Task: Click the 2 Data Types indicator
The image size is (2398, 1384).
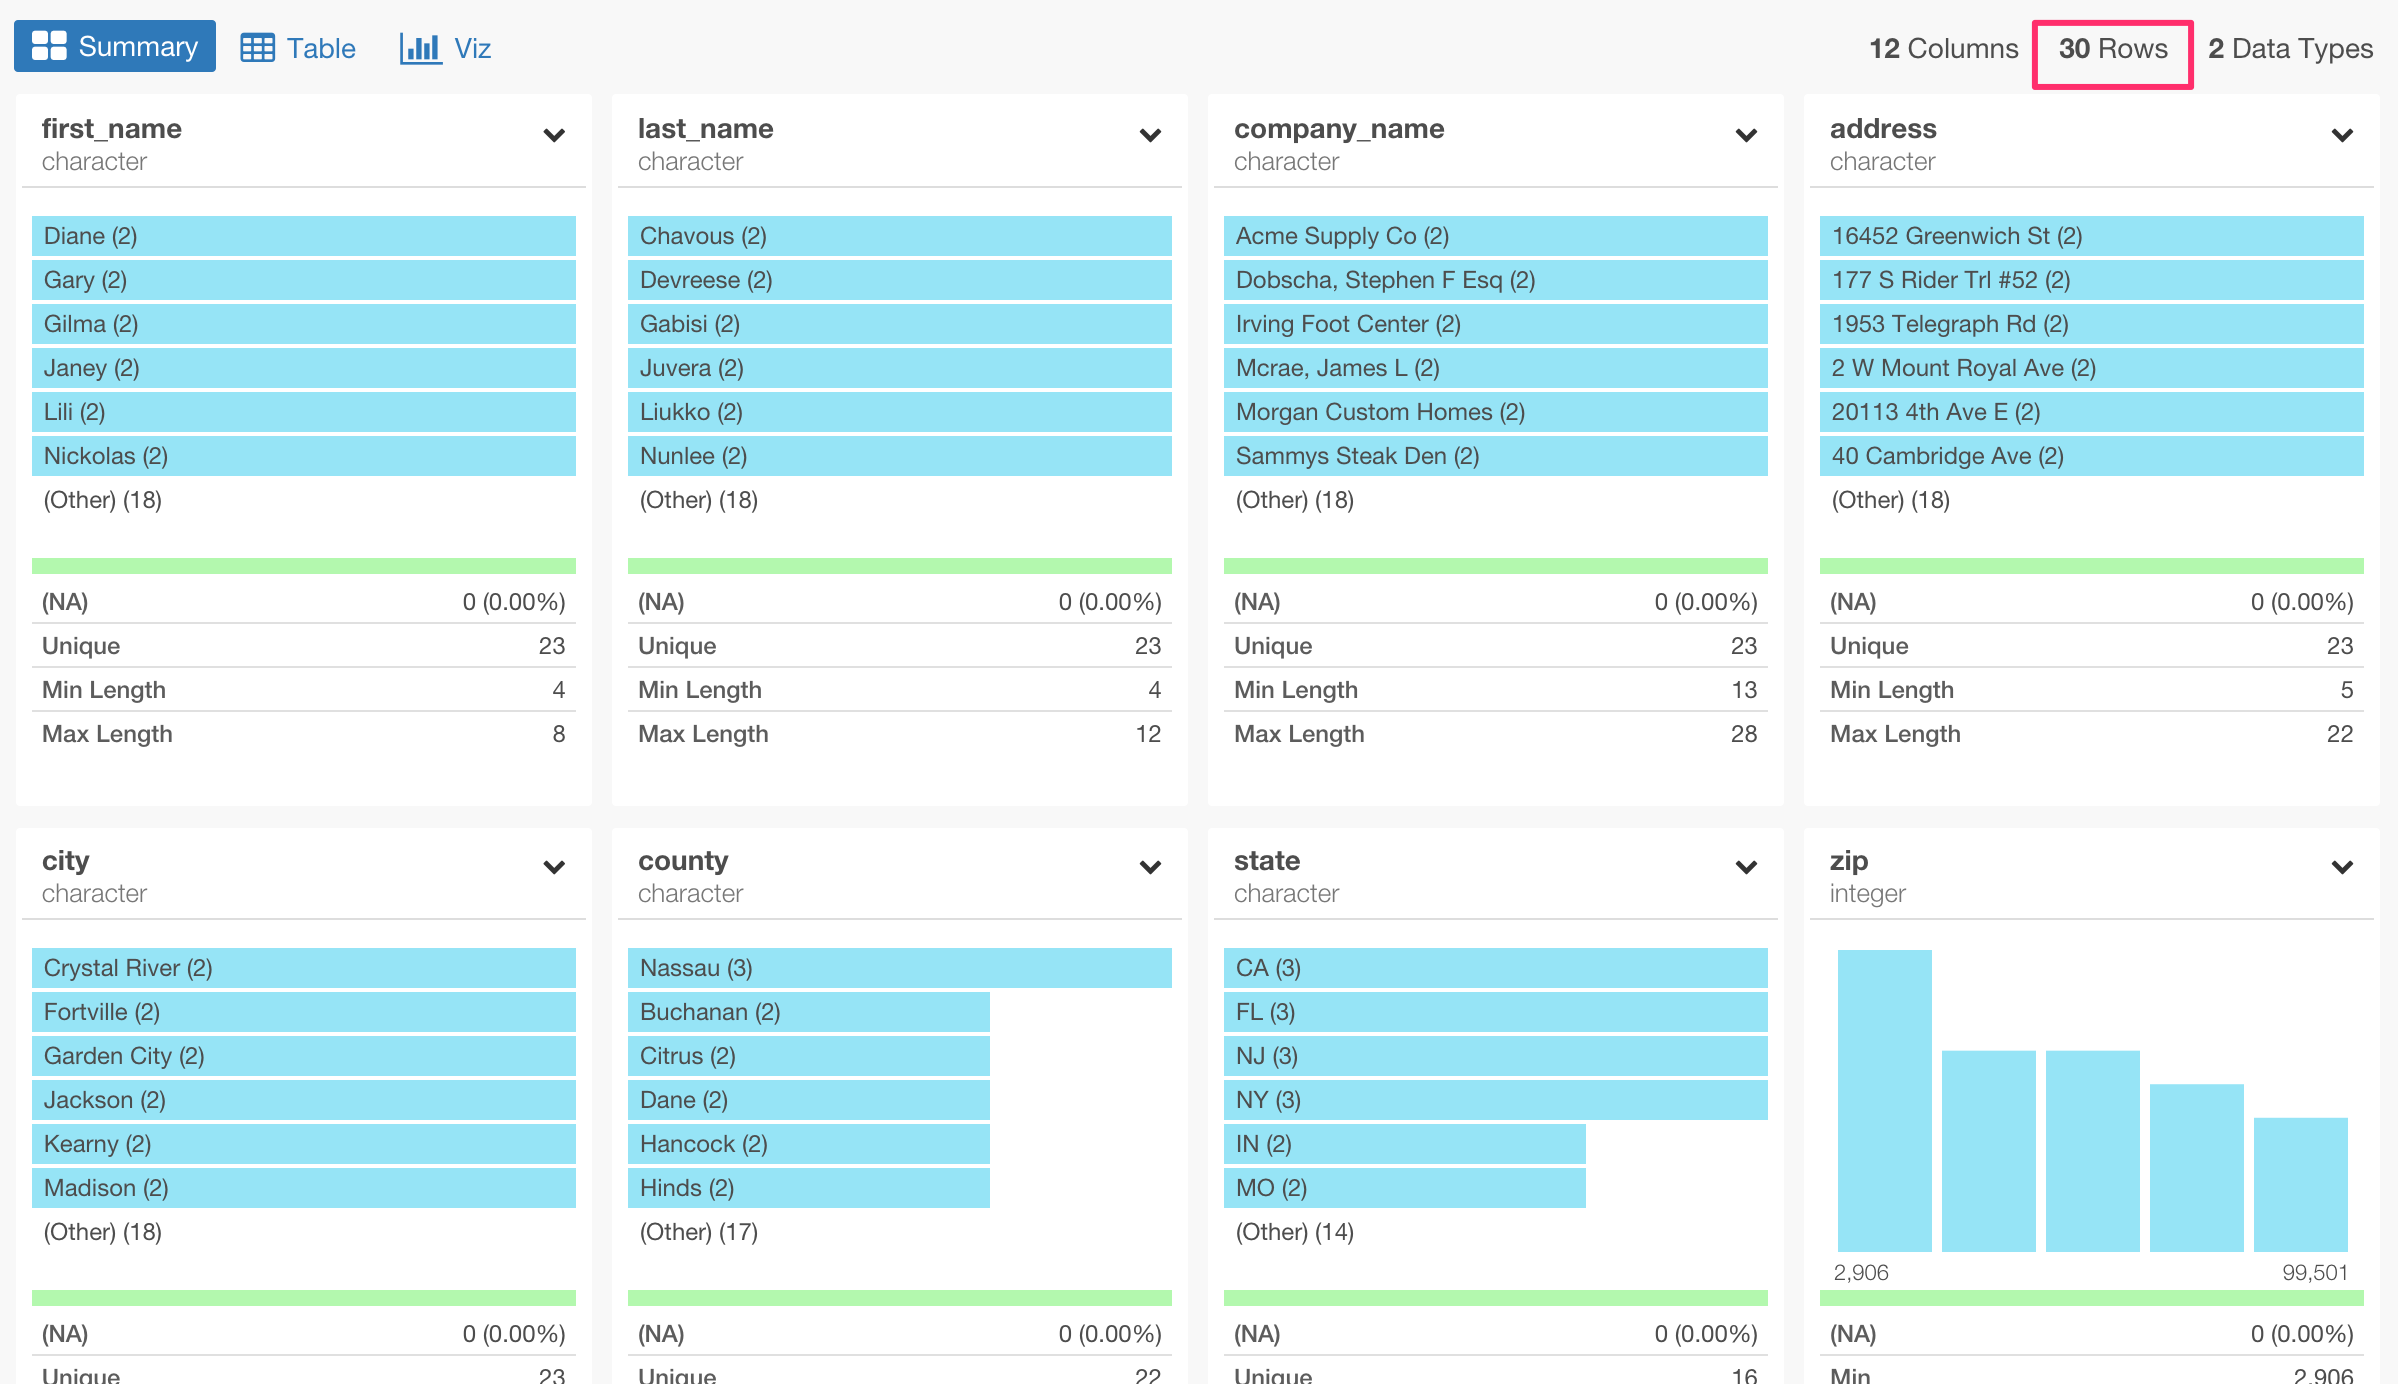Action: [2290, 48]
